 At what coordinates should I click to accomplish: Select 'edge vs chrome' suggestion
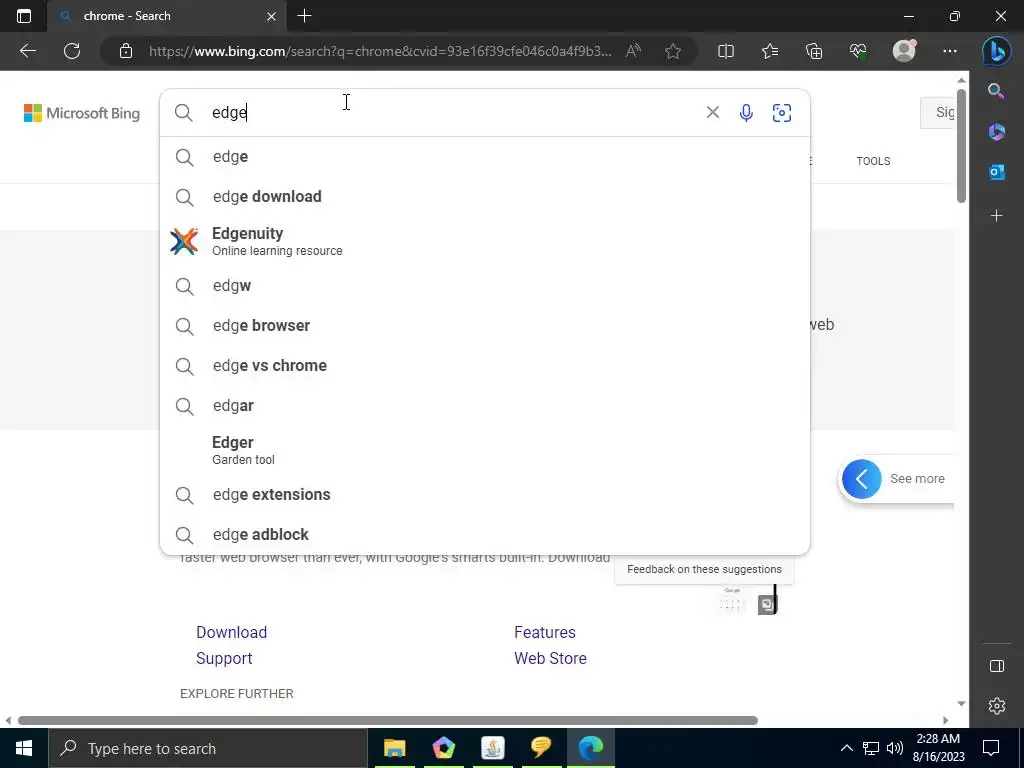485,366
